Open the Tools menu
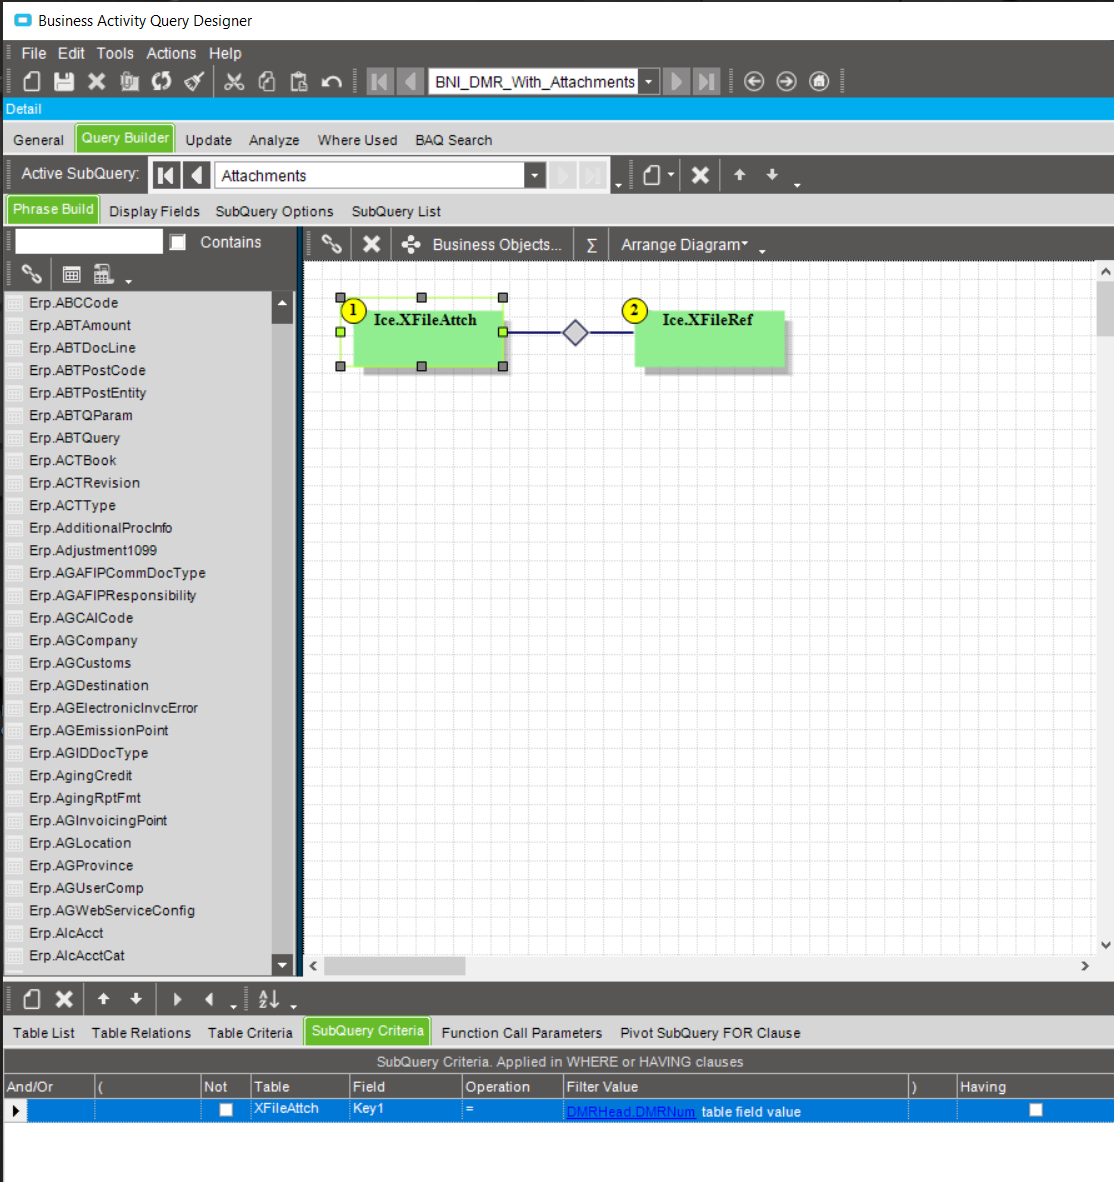 click(115, 54)
